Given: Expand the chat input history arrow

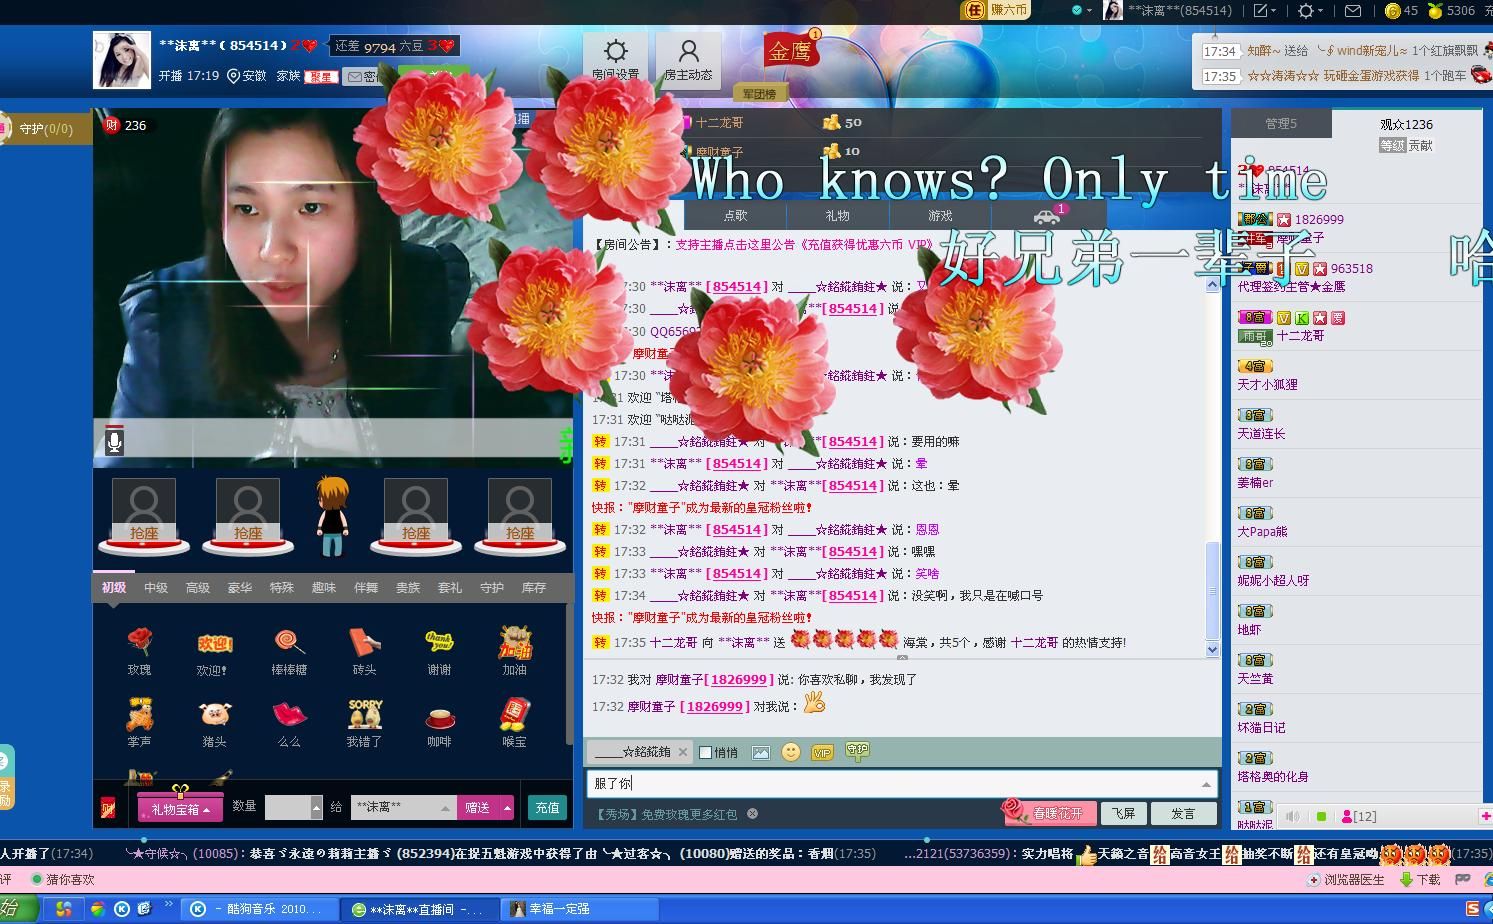Looking at the screenshot, I should [x=1206, y=784].
